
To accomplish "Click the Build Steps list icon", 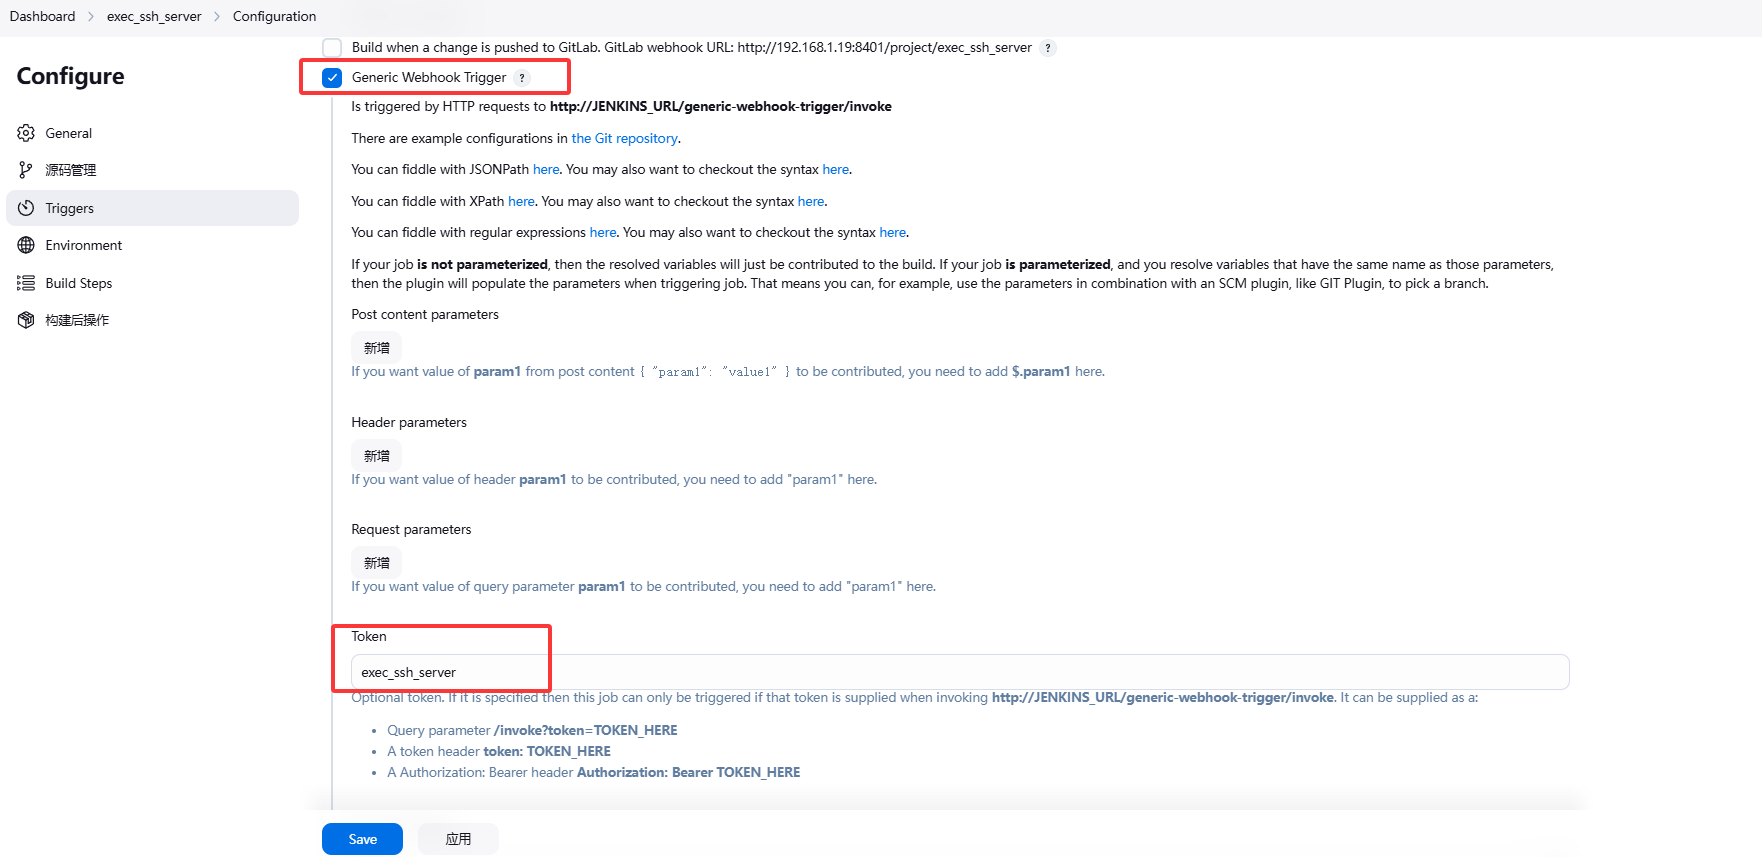I will [x=26, y=283].
